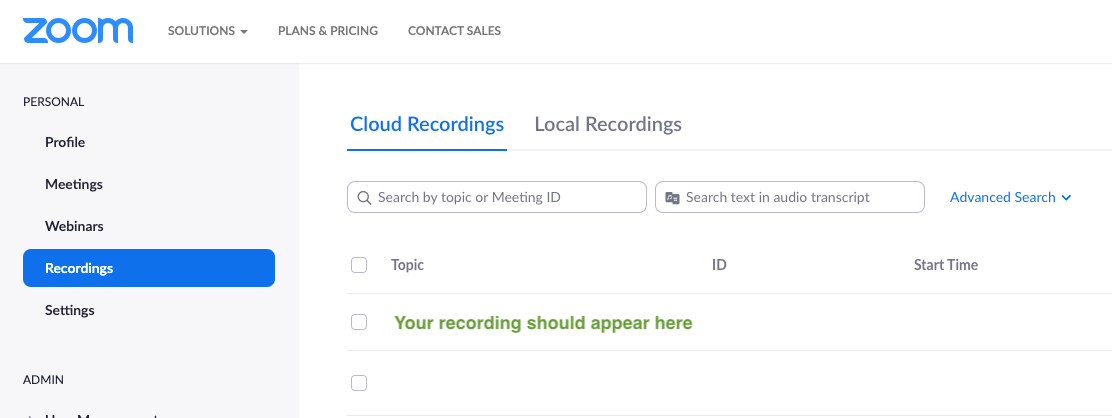Switch to the Local Recordings tab

point(608,124)
